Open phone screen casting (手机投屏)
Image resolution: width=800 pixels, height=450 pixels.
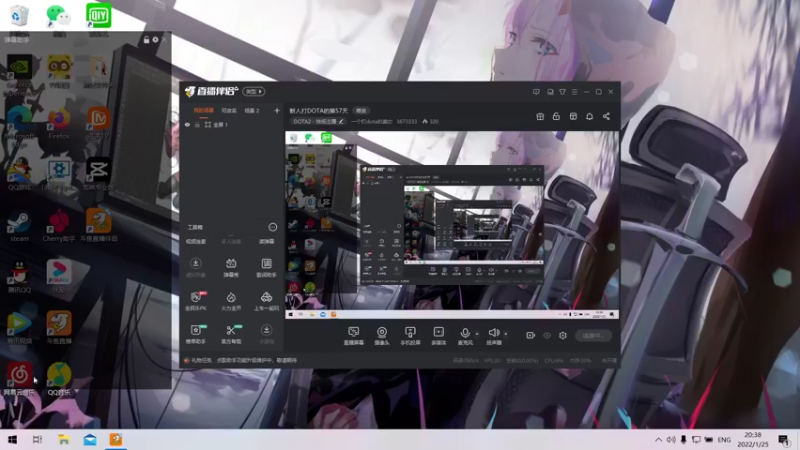(x=410, y=336)
